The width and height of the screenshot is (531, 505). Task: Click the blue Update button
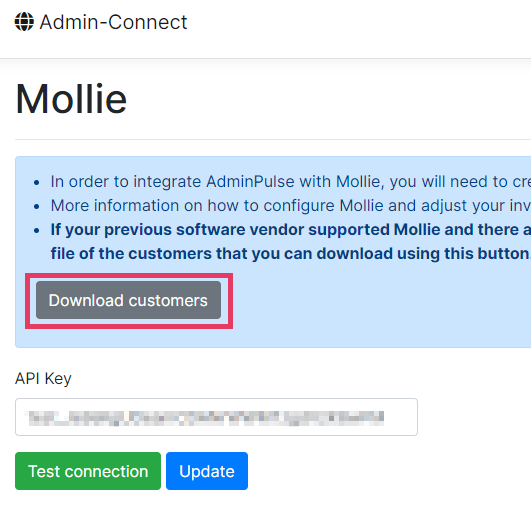tap(207, 471)
